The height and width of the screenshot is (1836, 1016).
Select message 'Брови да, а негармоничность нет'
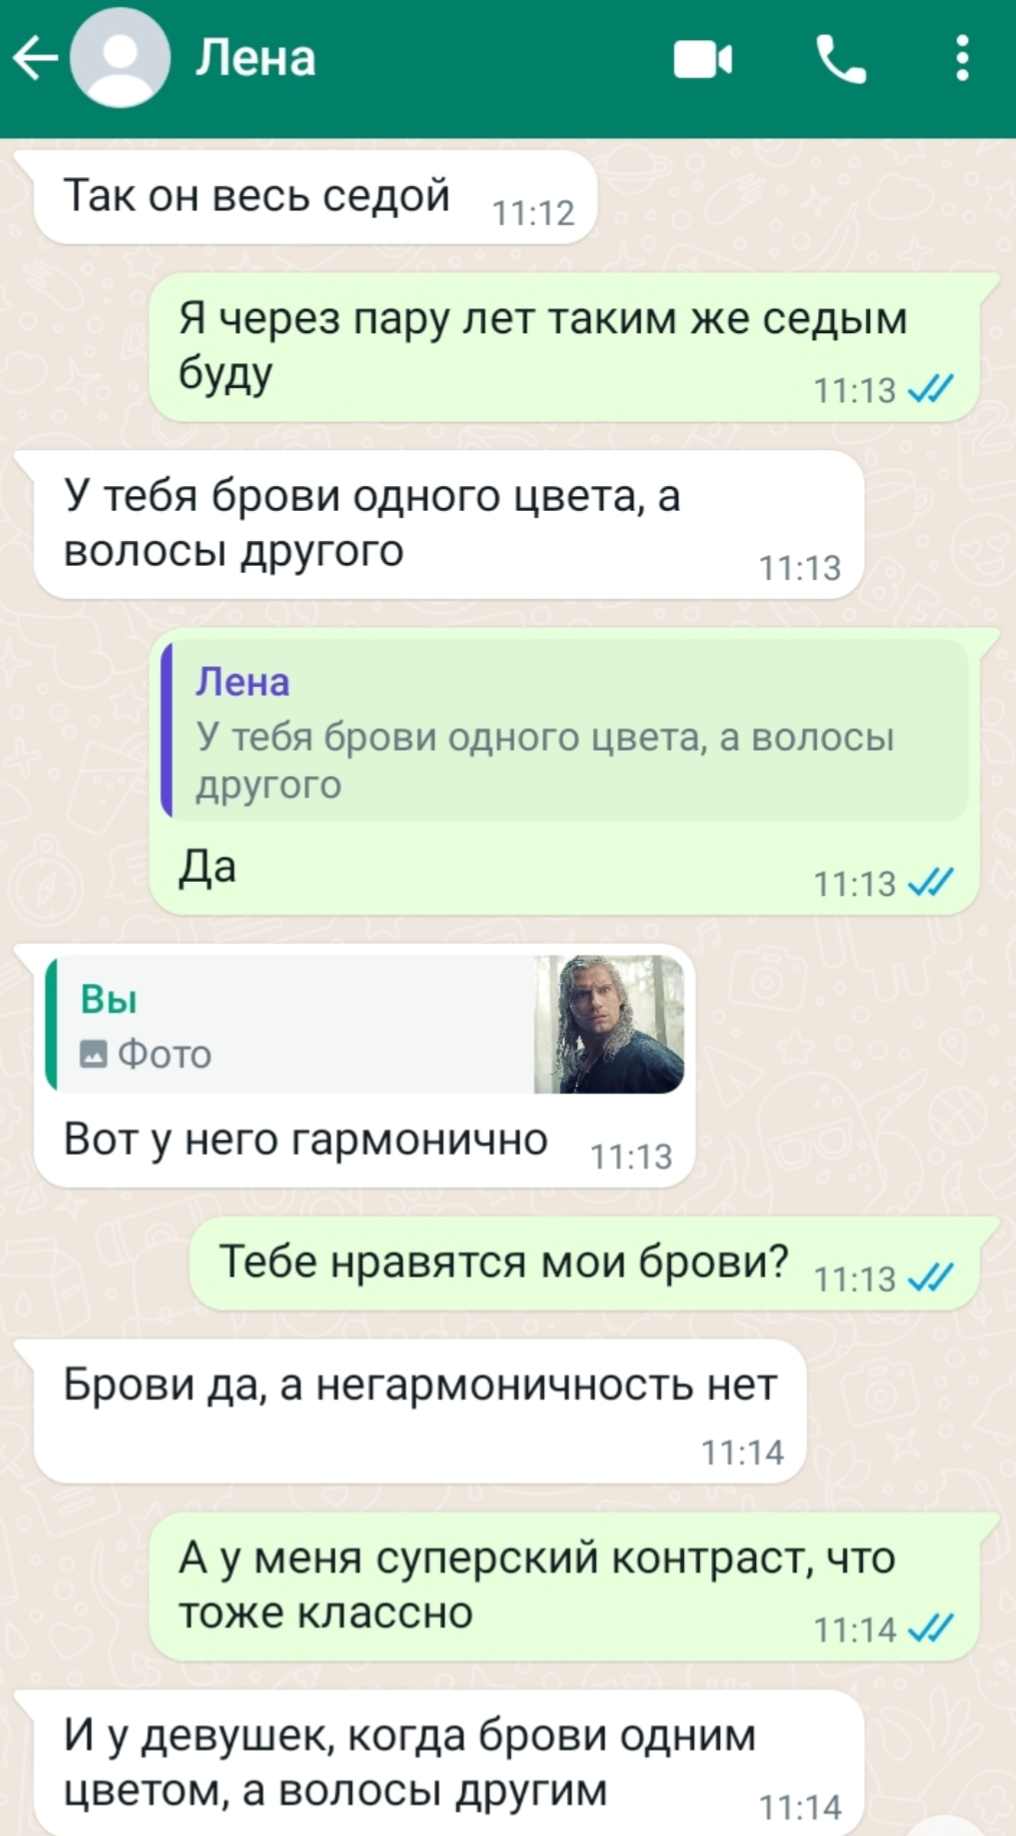tap(420, 1412)
